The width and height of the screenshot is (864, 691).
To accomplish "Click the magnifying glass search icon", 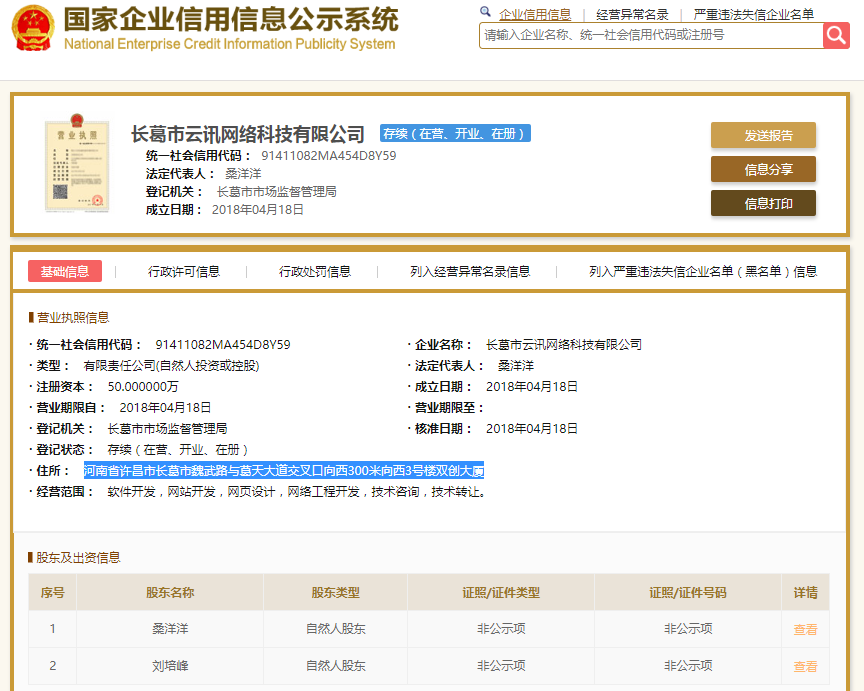I will click(838, 35).
